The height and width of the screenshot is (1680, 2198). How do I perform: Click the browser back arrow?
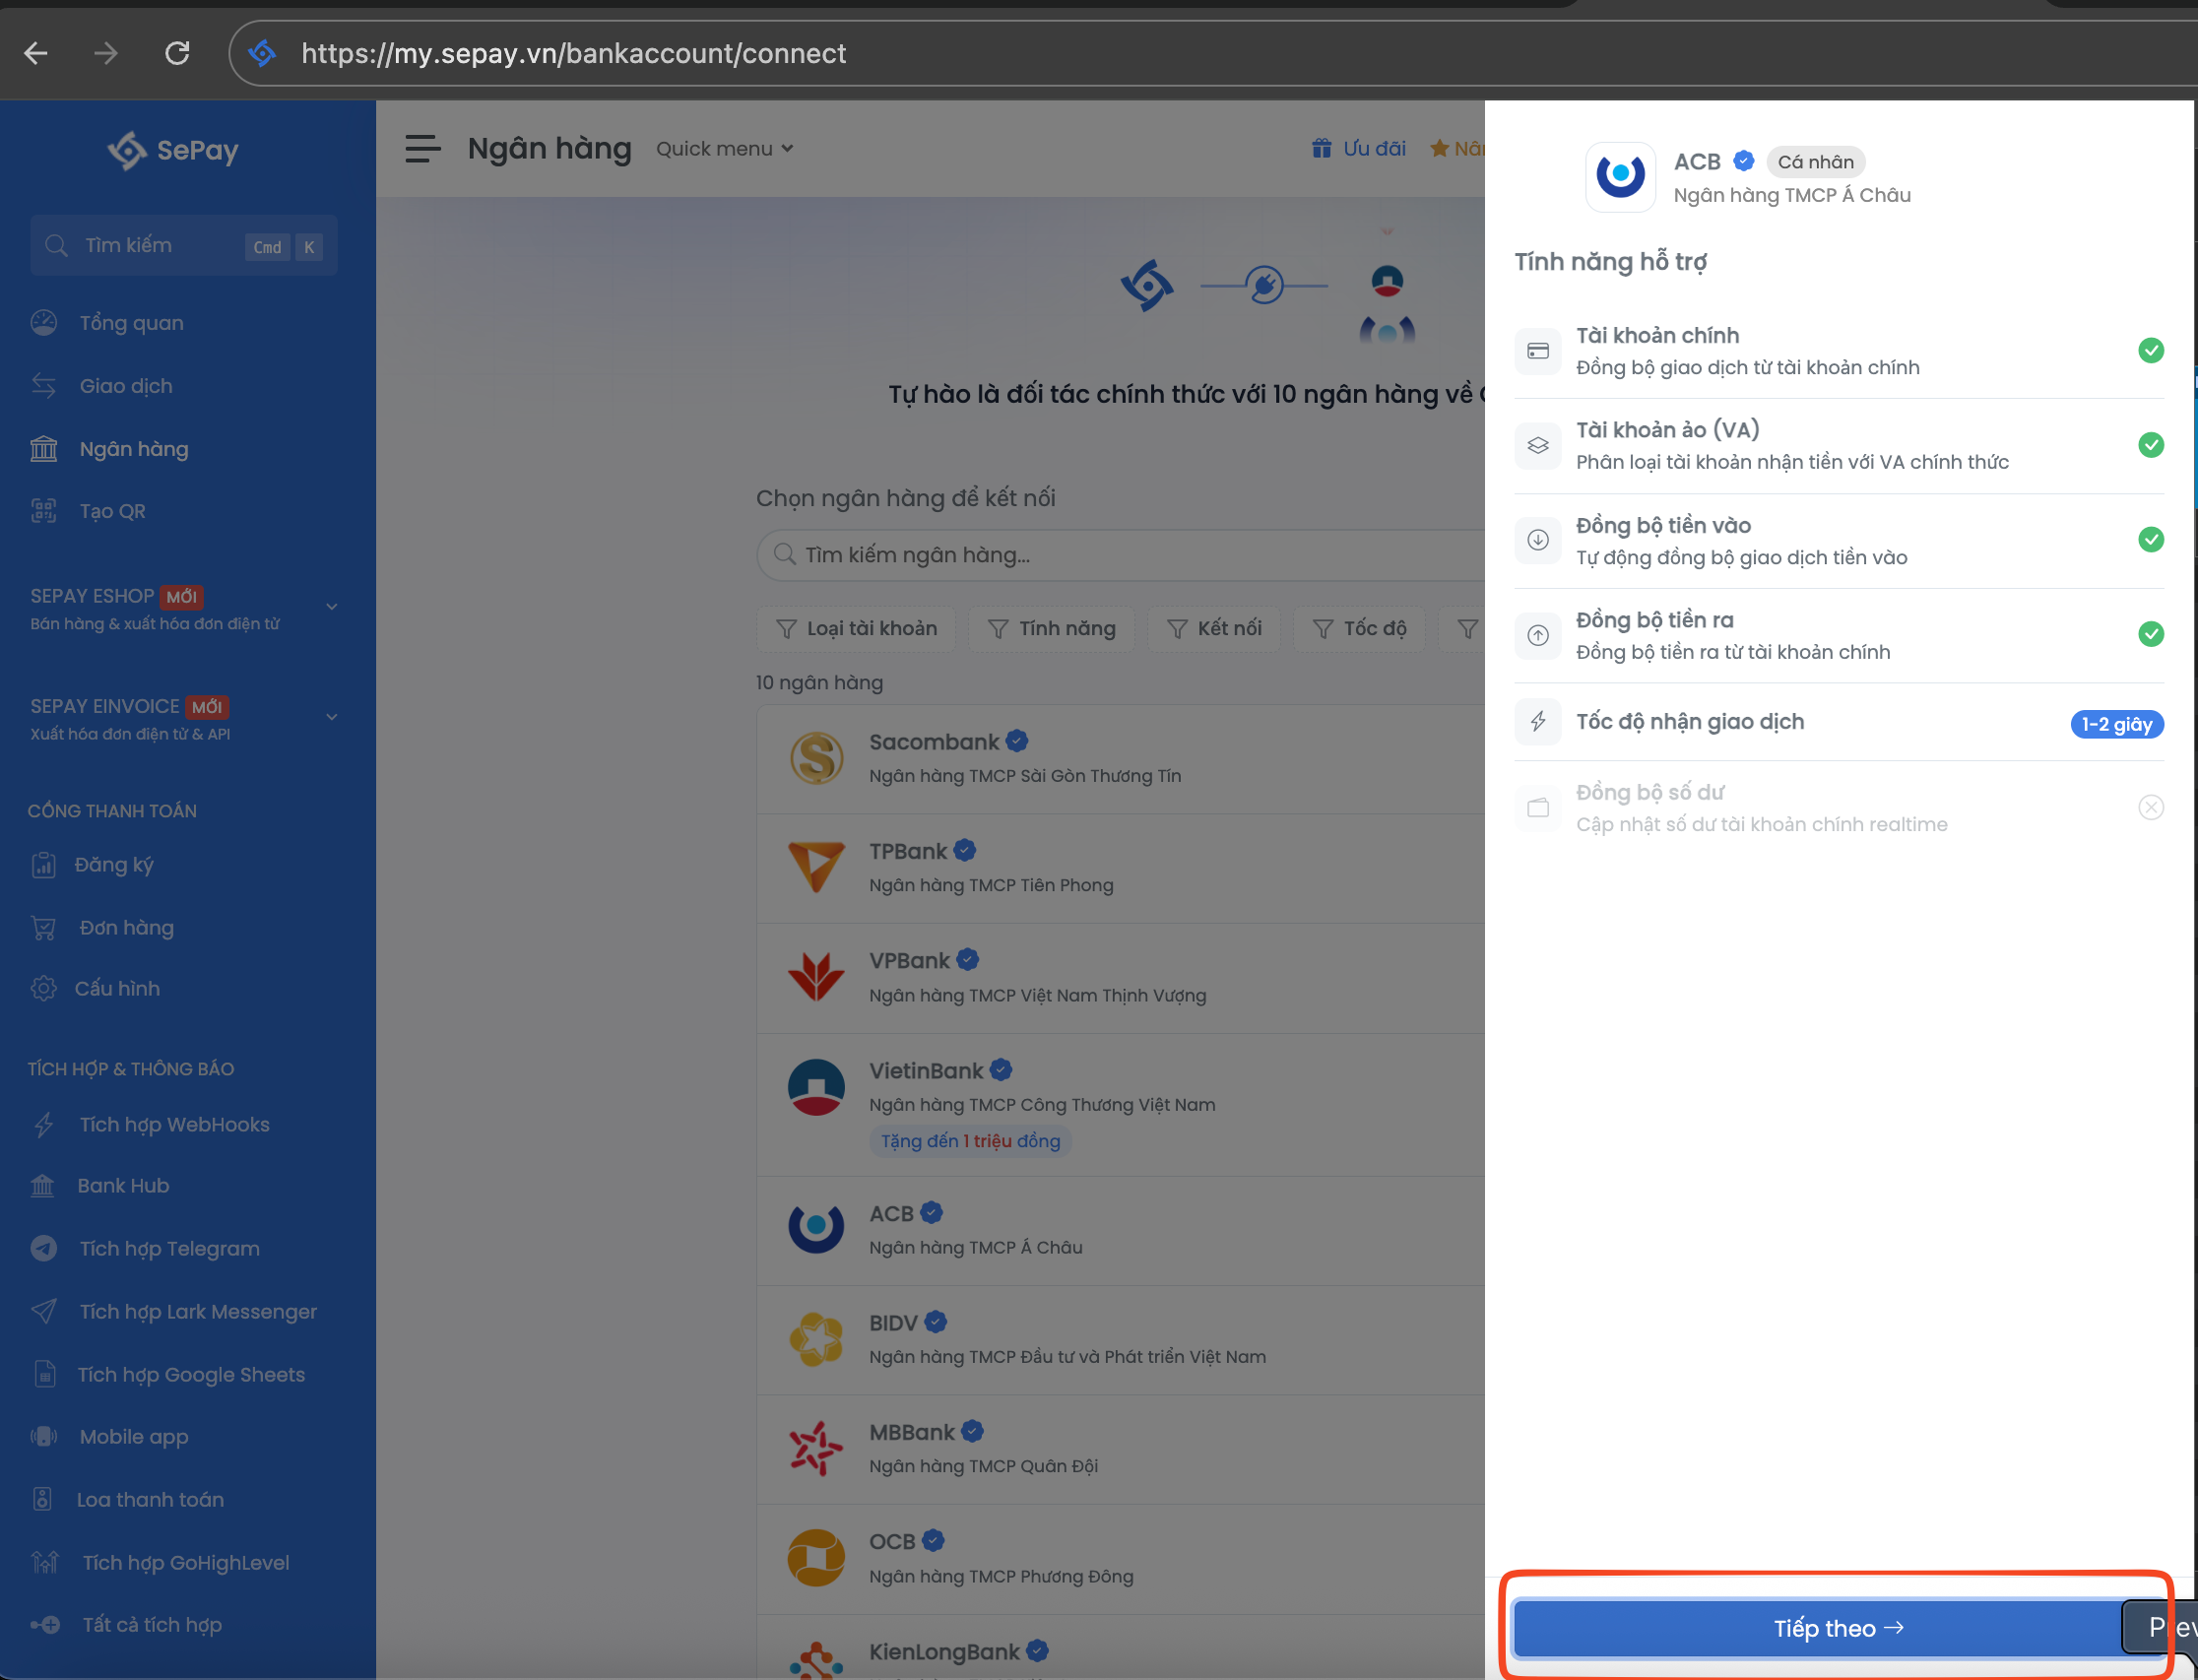pyautogui.click(x=36, y=53)
